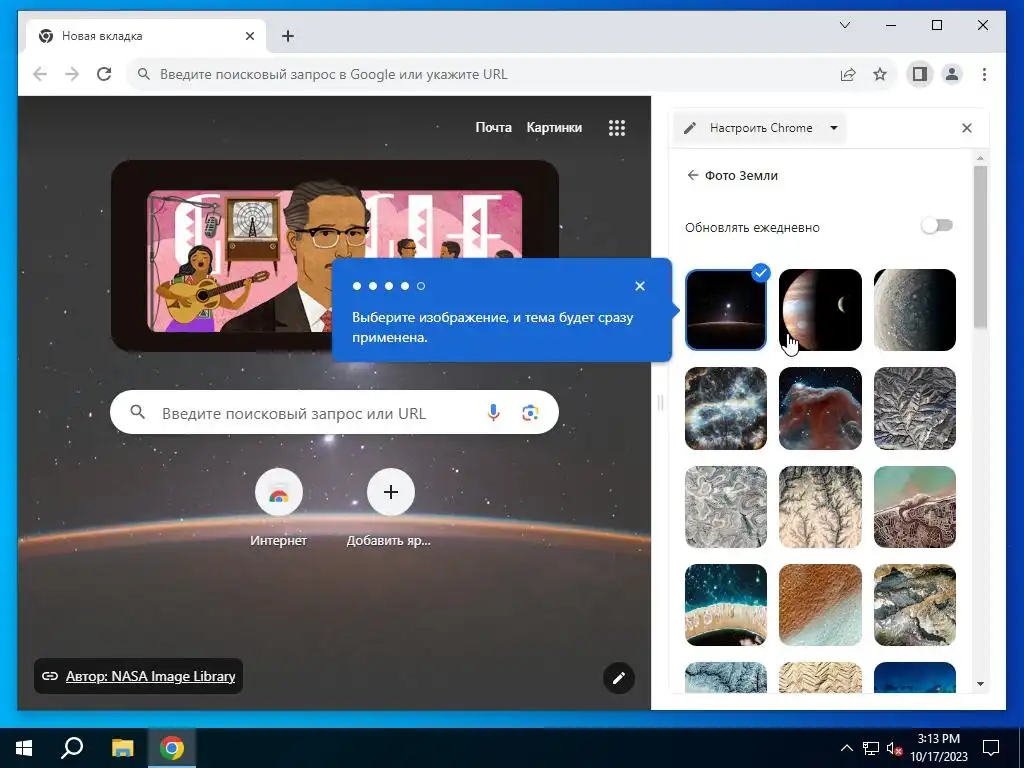This screenshot has height=768, width=1024.
Task: Select the blue nebula thumbnail
Action: 726,408
